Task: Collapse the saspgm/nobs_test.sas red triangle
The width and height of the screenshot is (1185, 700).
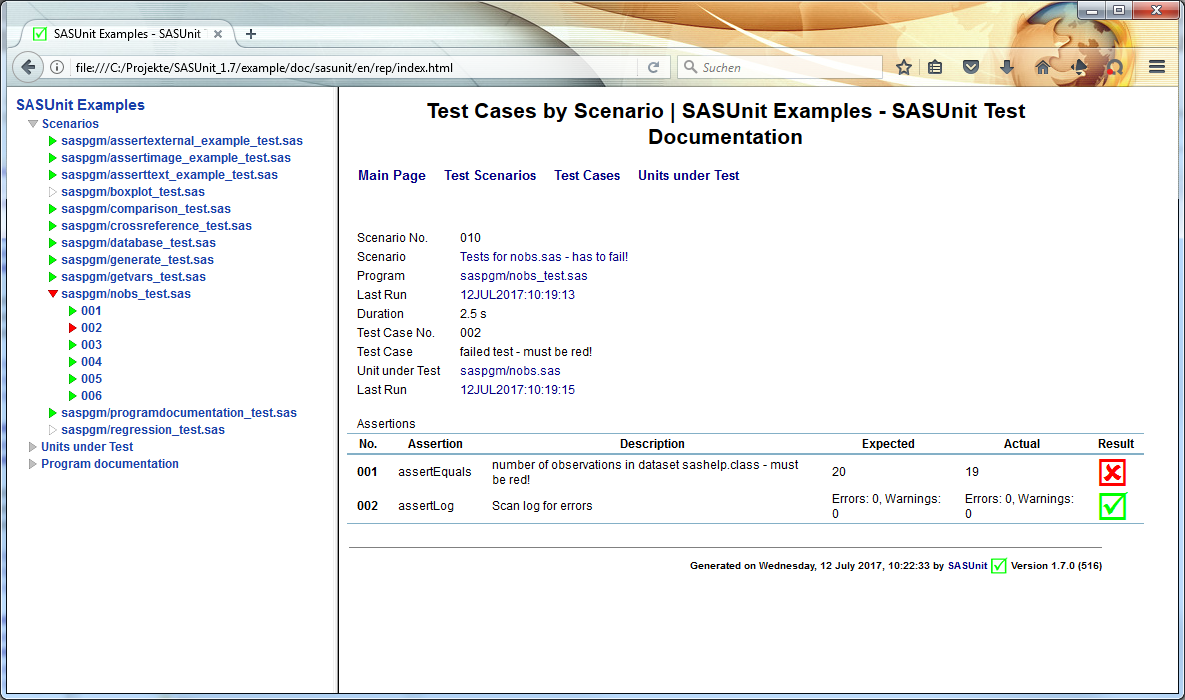Action: (x=53, y=293)
